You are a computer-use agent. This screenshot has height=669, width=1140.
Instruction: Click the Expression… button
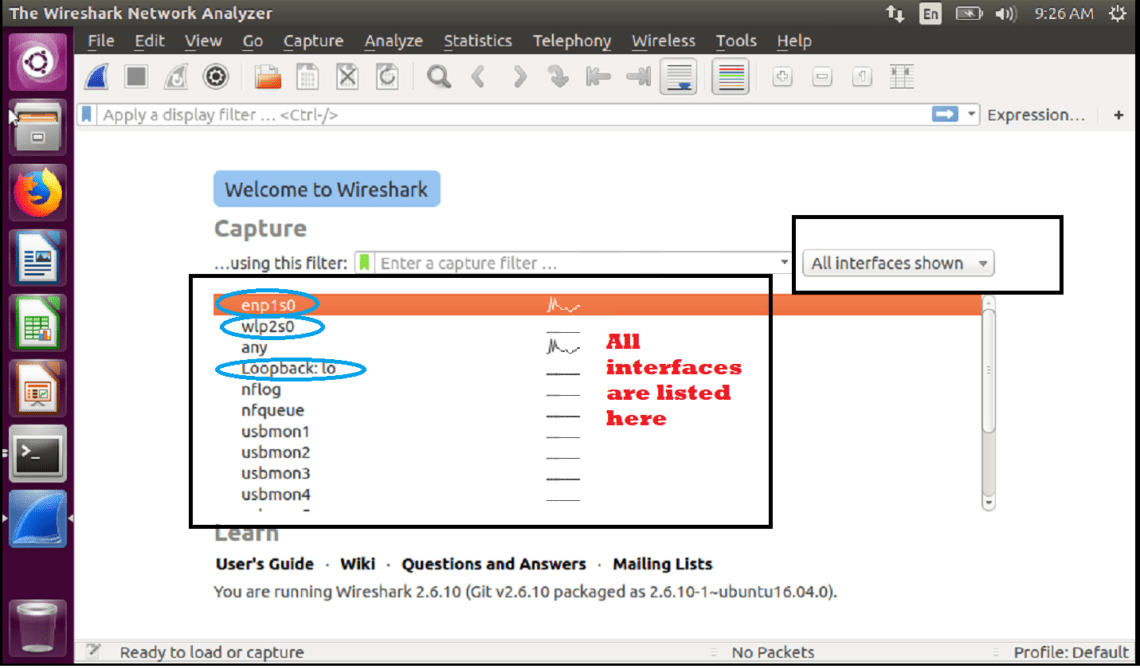pos(1036,115)
